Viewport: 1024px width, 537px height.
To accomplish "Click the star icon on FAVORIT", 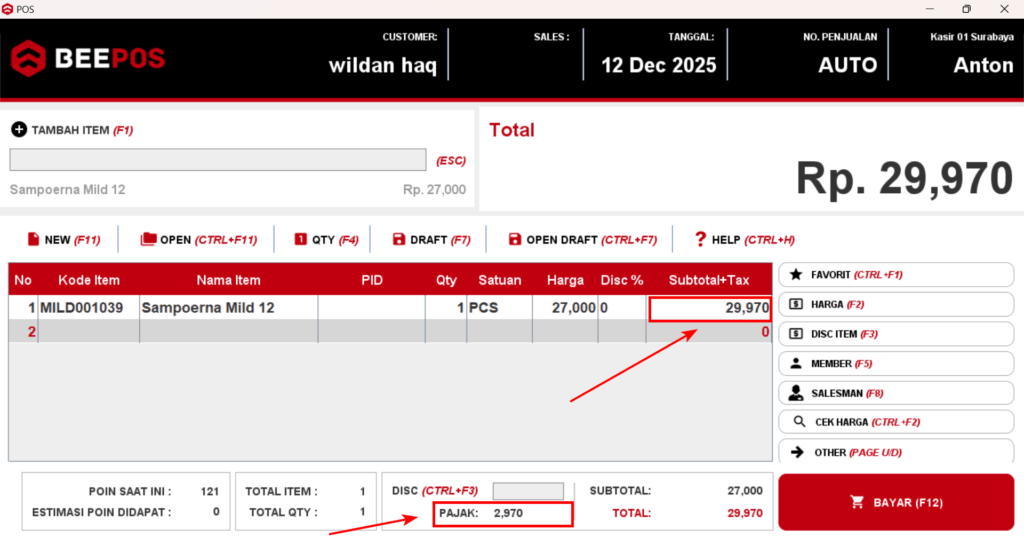I will point(795,274).
